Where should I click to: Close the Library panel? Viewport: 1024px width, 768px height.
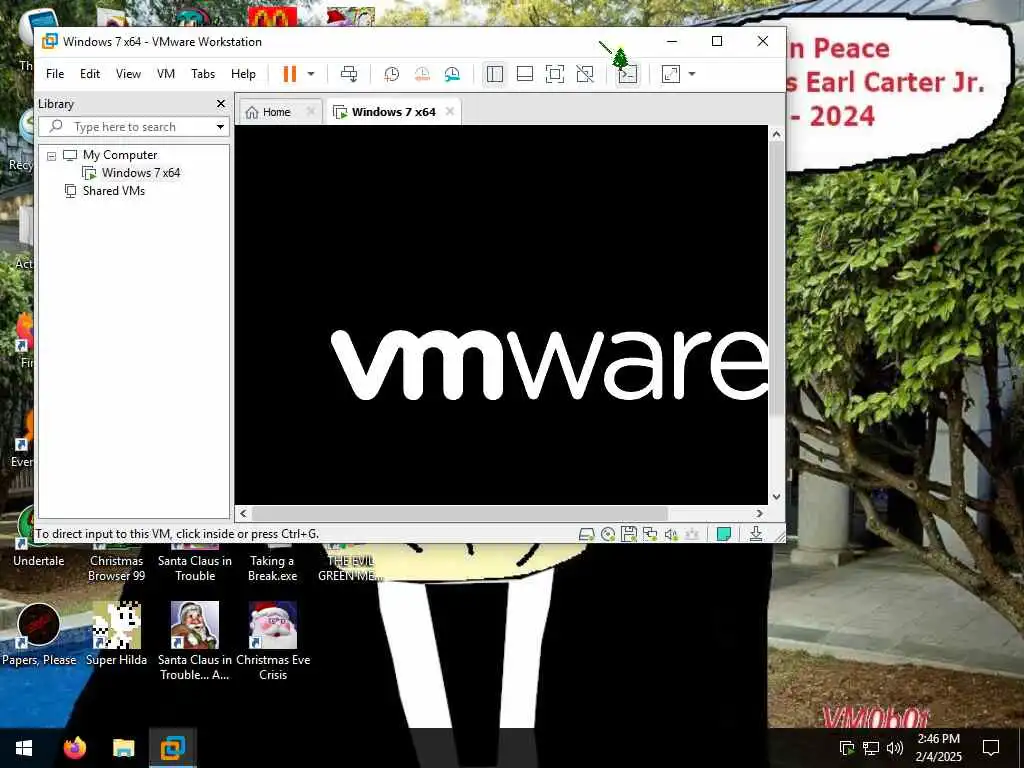click(221, 104)
